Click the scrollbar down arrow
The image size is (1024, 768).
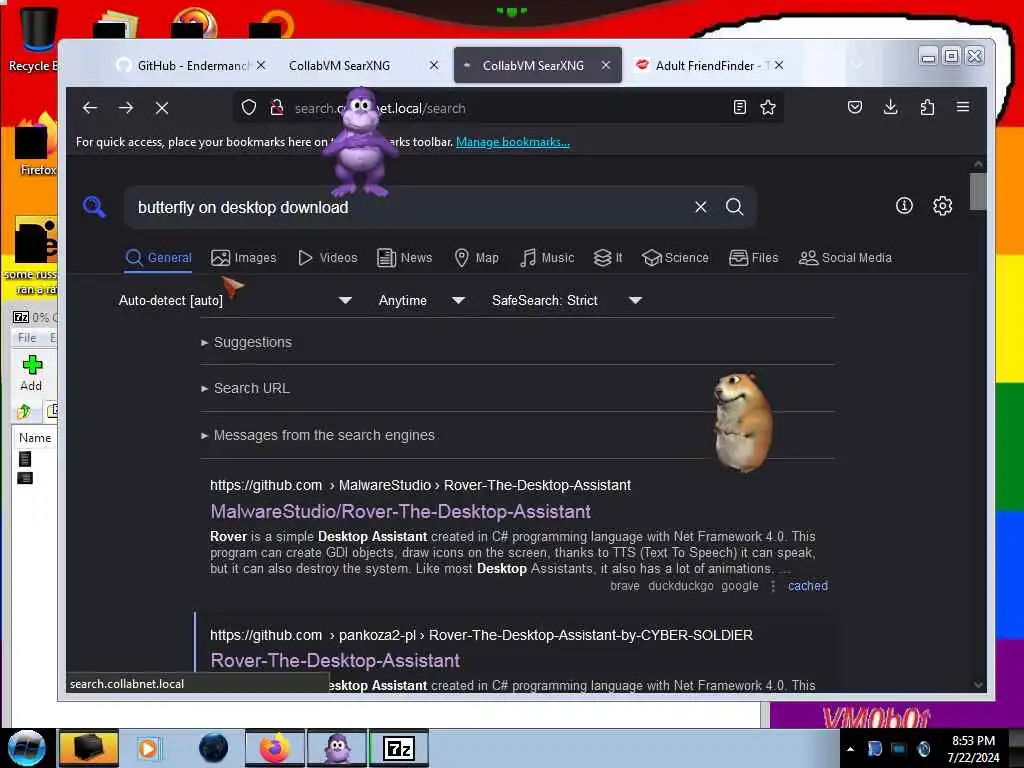click(978, 684)
